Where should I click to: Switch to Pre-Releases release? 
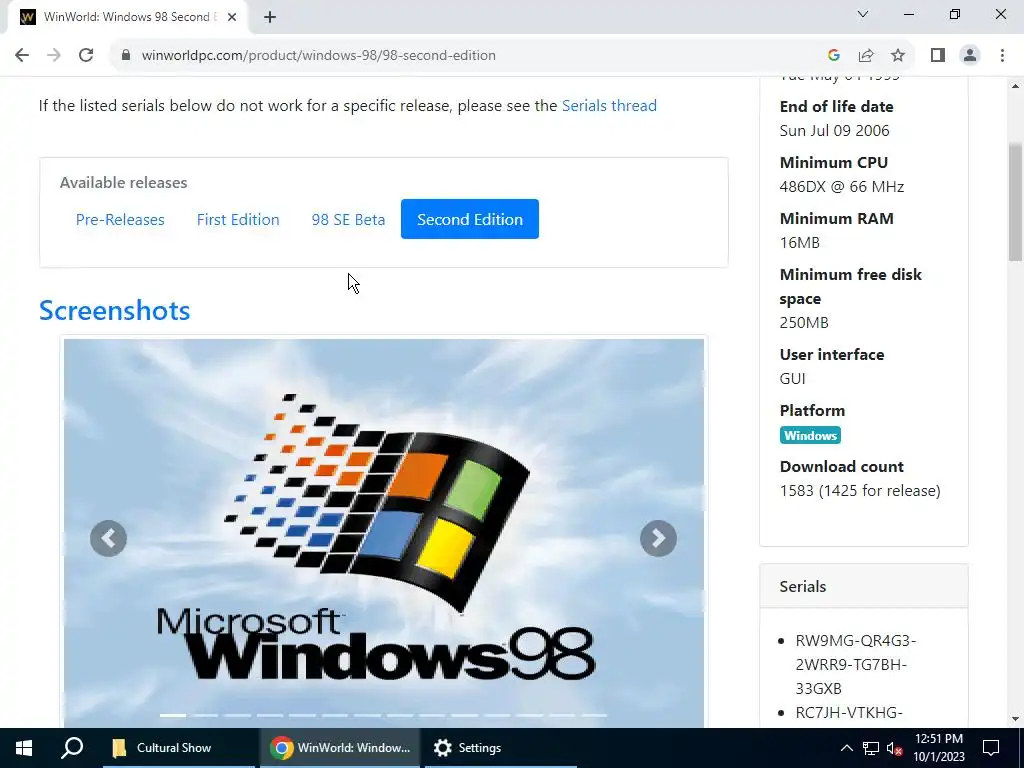pos(120,219)
